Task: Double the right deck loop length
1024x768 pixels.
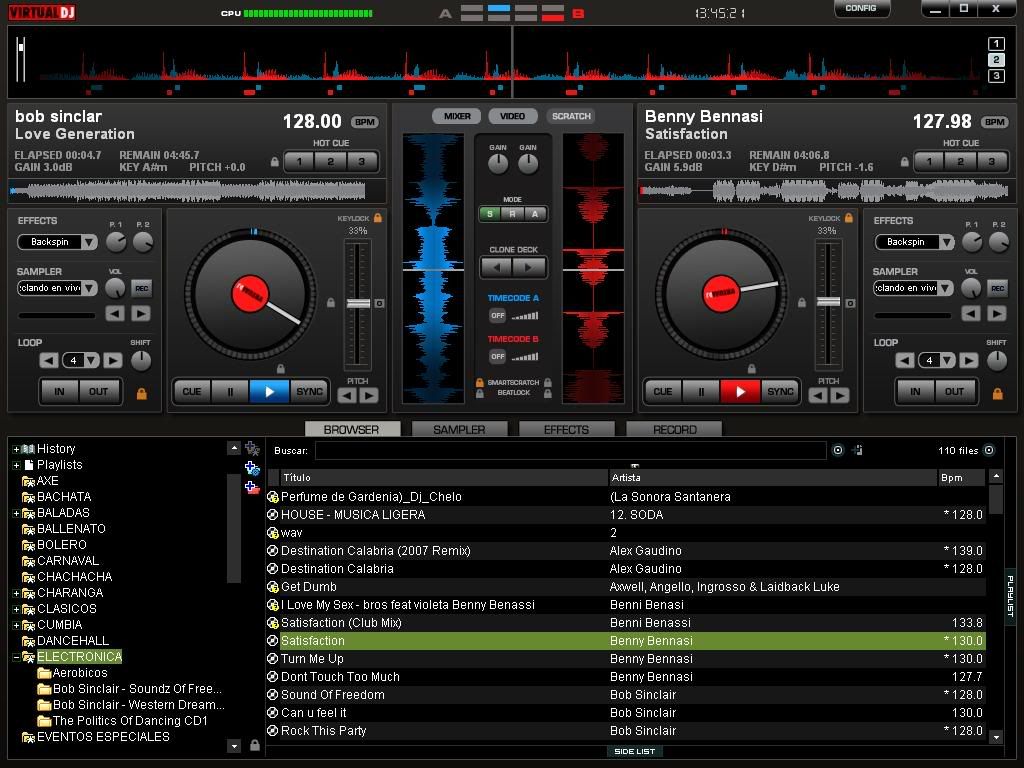Action: [x=968, y=360]
